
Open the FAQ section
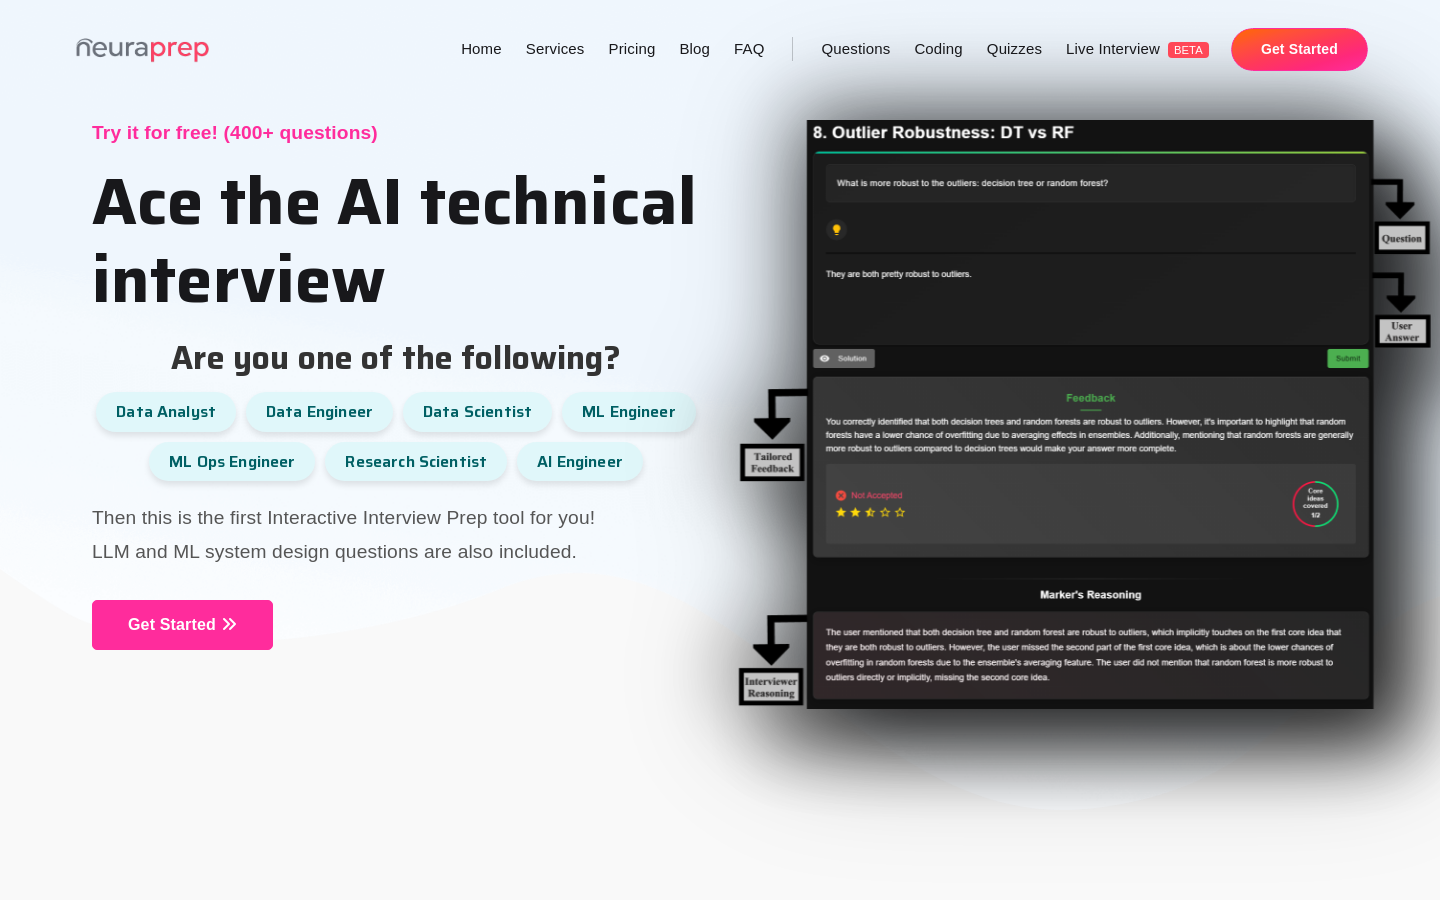(749, 49)
